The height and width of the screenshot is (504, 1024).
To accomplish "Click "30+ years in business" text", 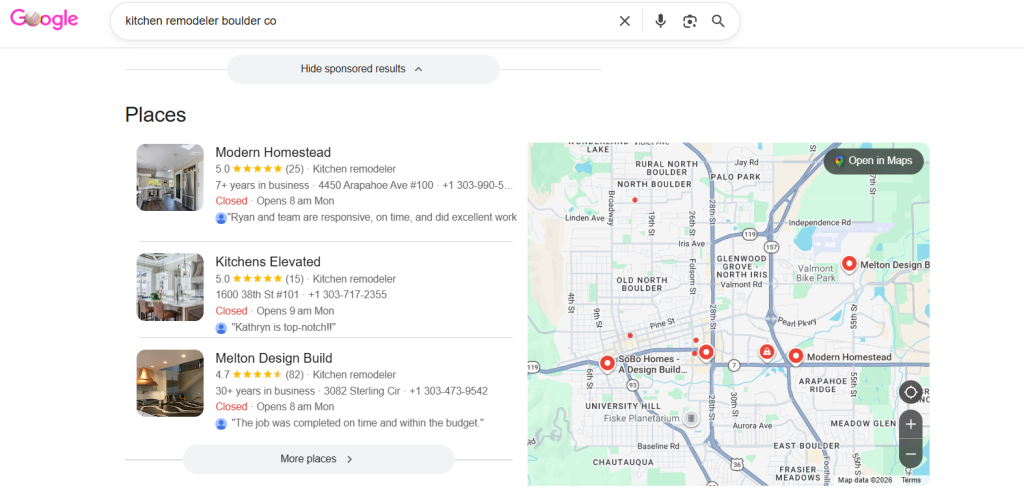I will click(x=265, y=391).
